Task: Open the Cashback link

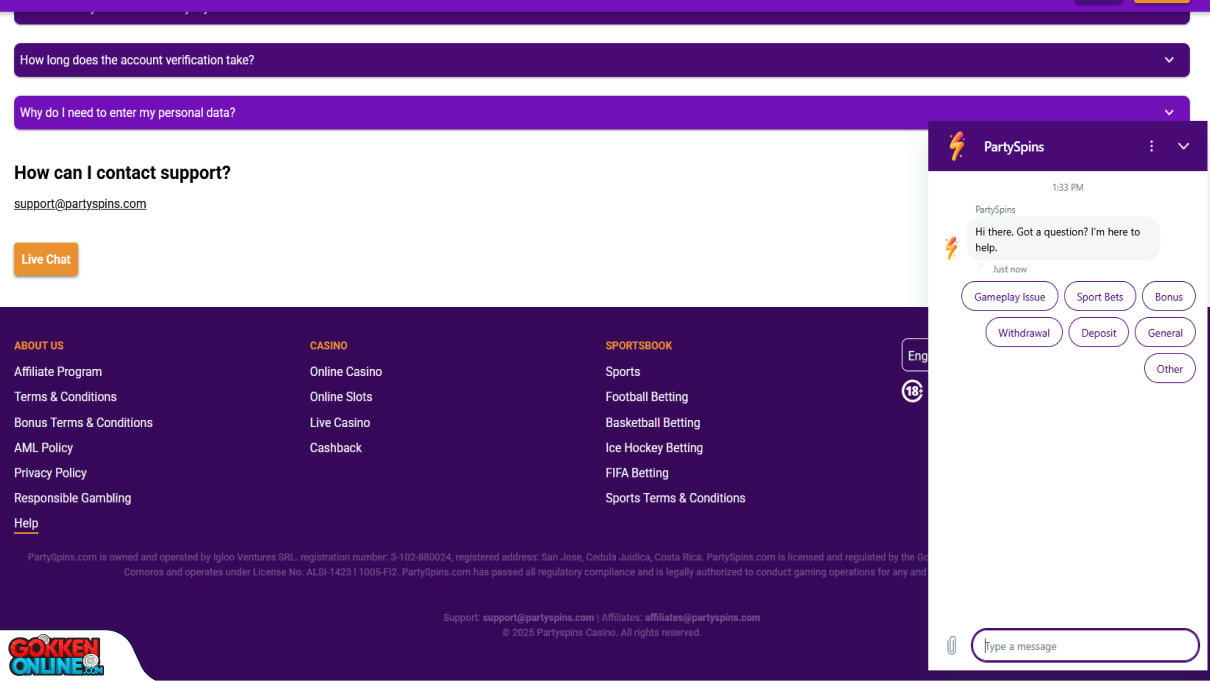Action: point(336,448)
